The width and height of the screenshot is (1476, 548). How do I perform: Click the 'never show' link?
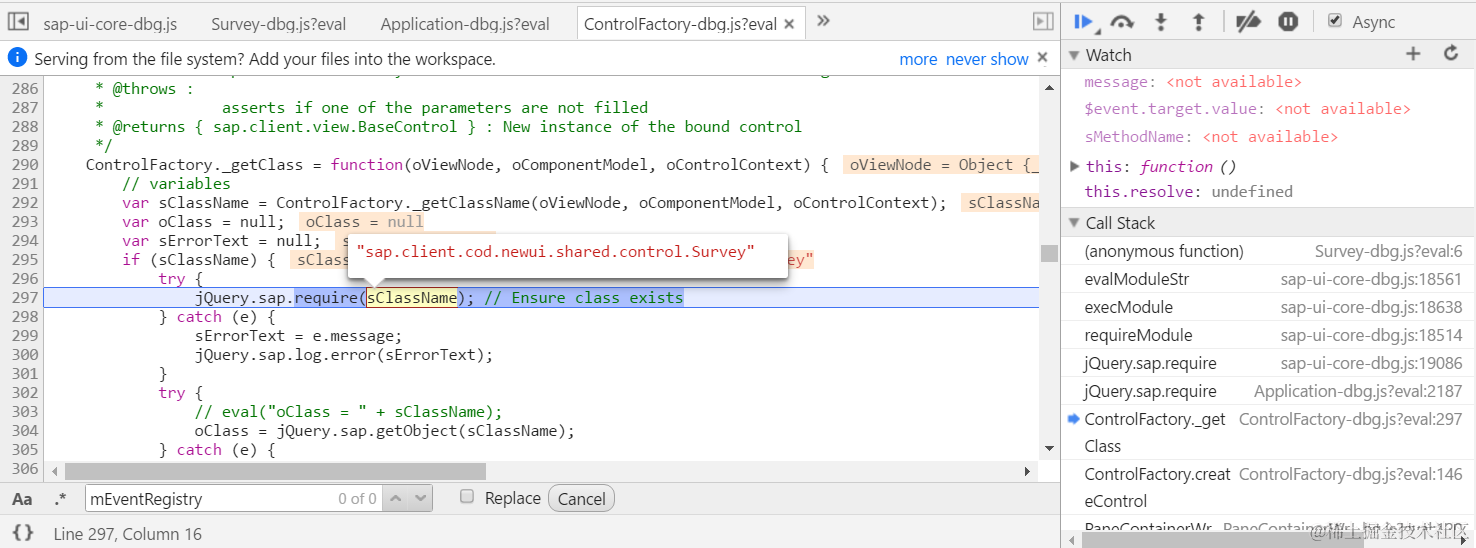pyautogui.click(x=987, y=59)
